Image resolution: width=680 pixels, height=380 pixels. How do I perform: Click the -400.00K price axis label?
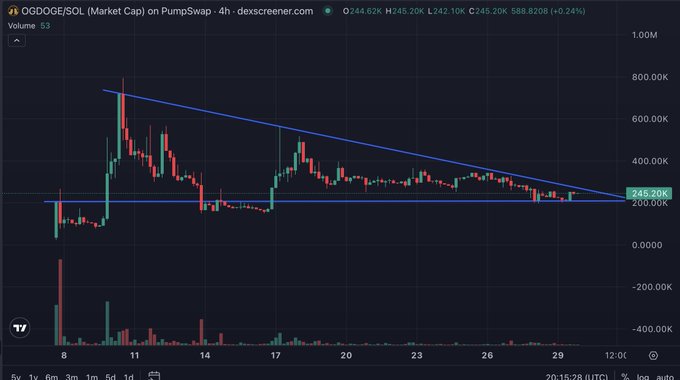(652, 329)
